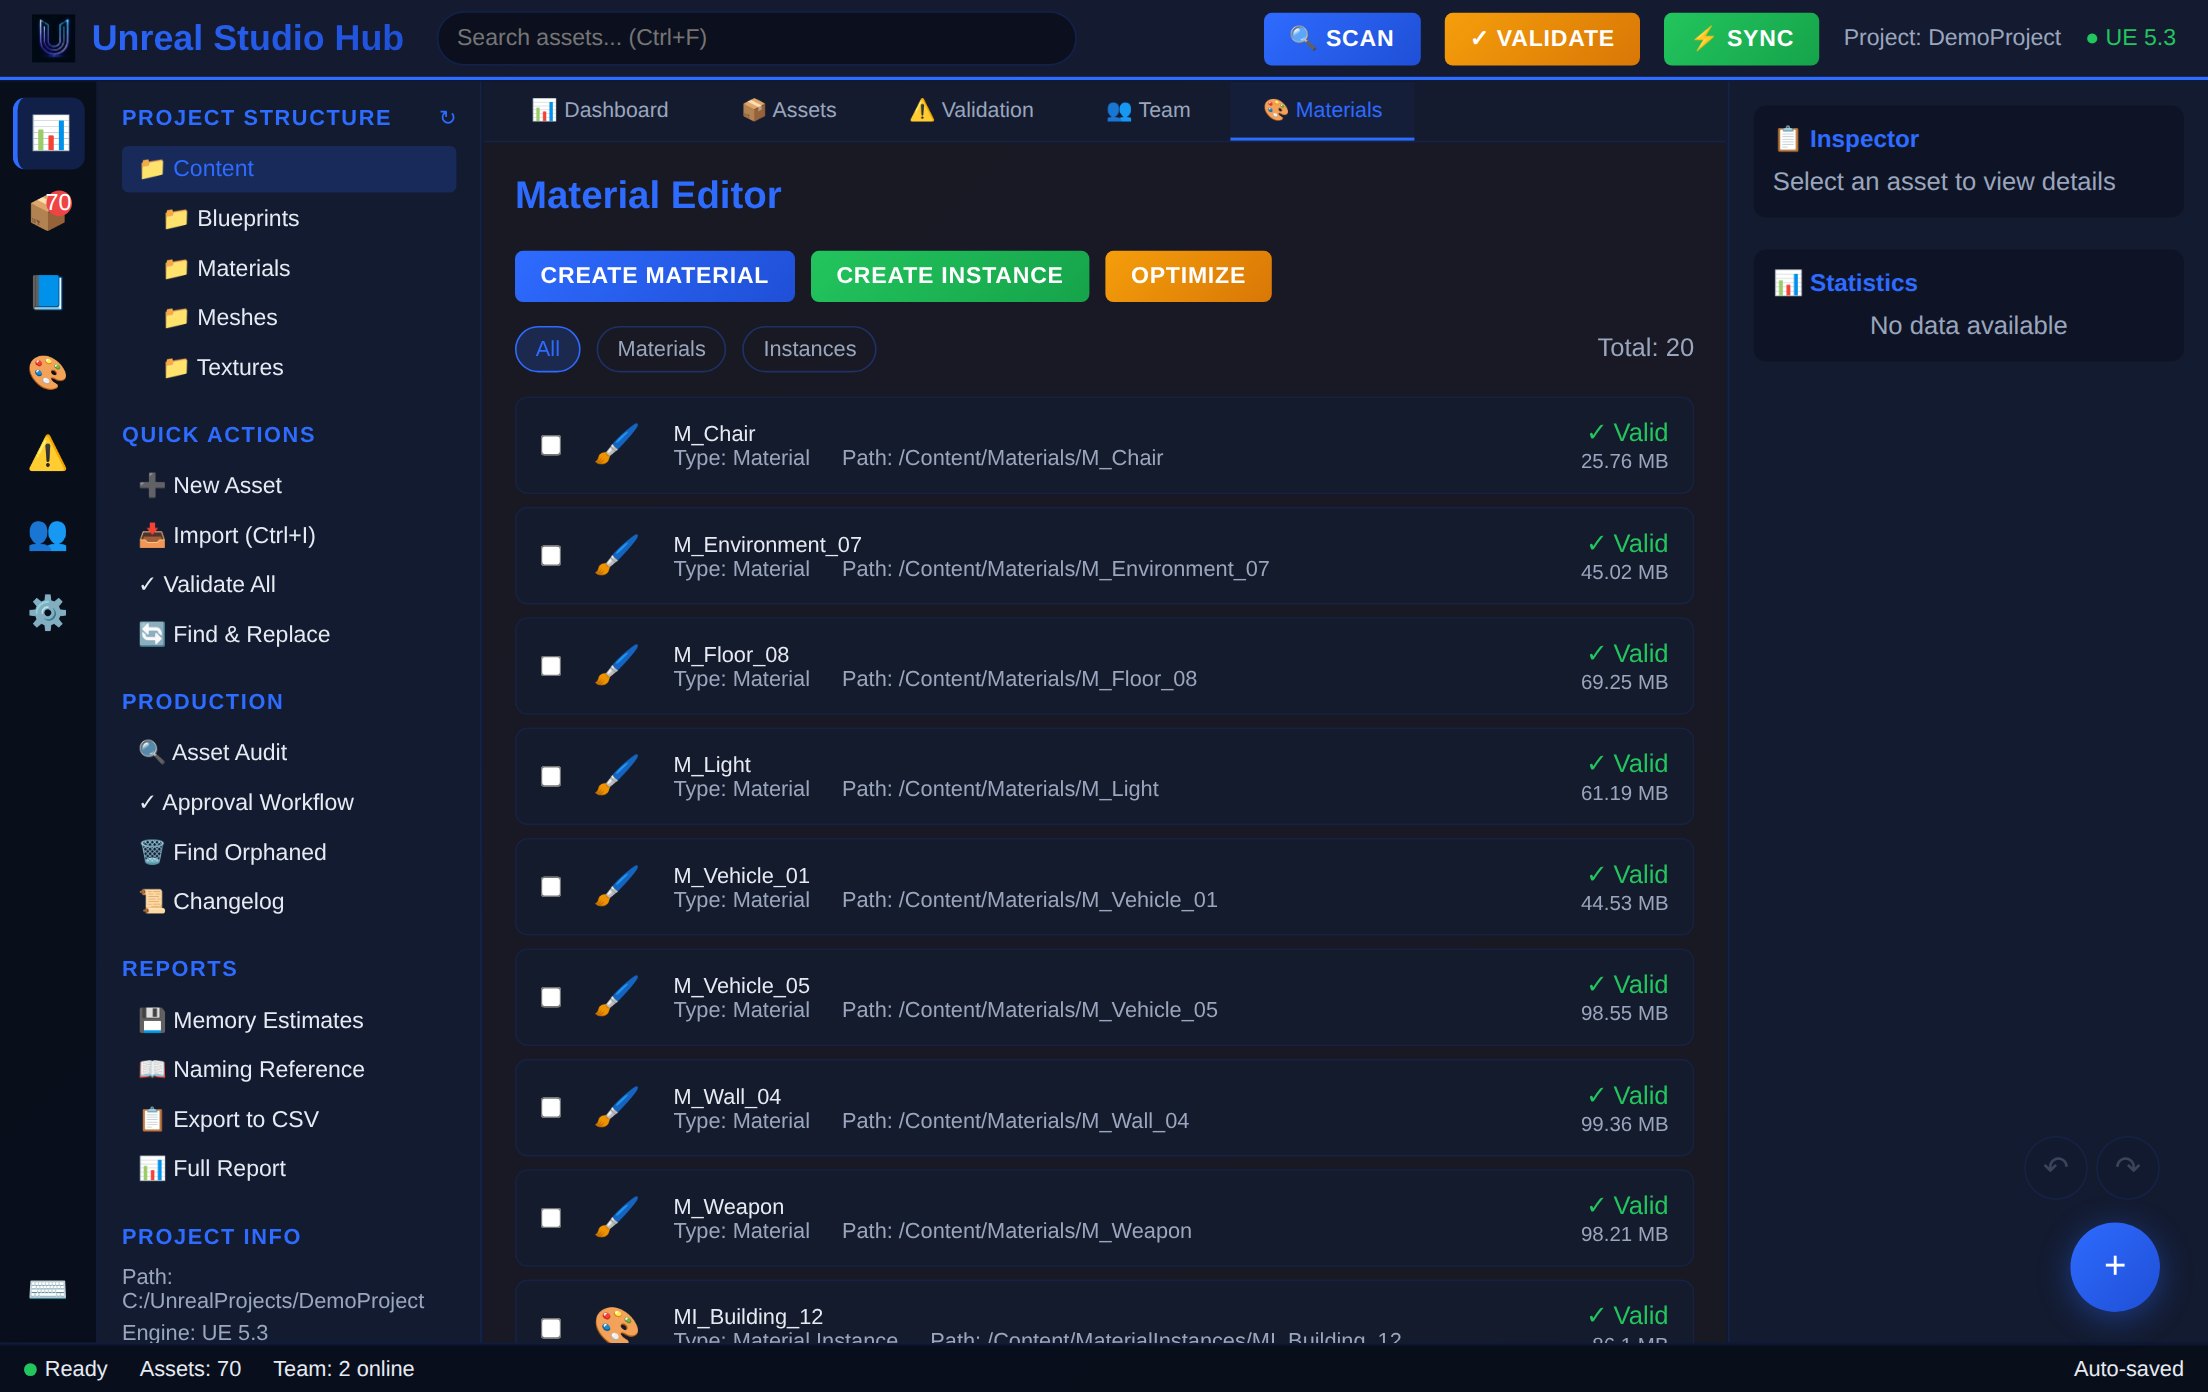The image size is (2208, 1392).
Task: Select the All filter chip
Action: [x=548, y=349]
